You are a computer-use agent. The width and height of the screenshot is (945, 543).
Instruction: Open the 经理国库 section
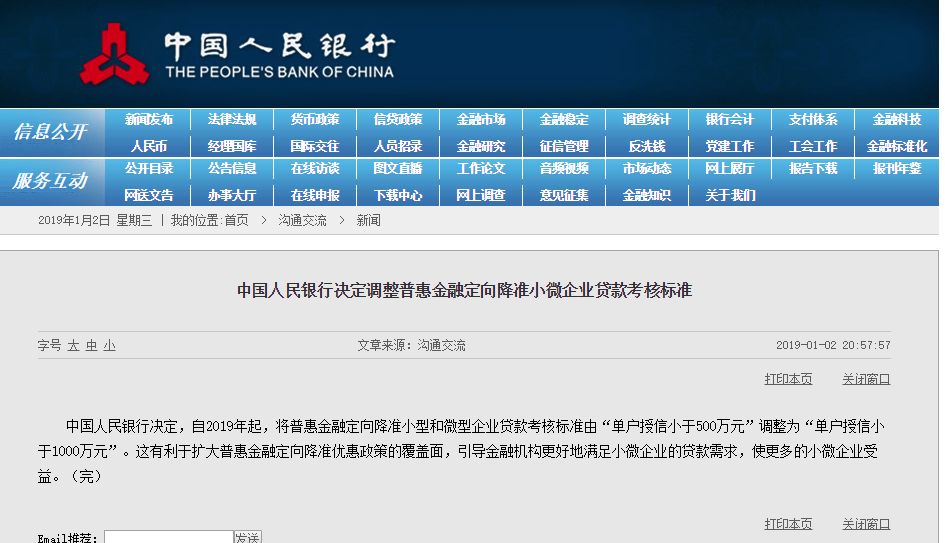pyautogui.click(x=232, y=146)
